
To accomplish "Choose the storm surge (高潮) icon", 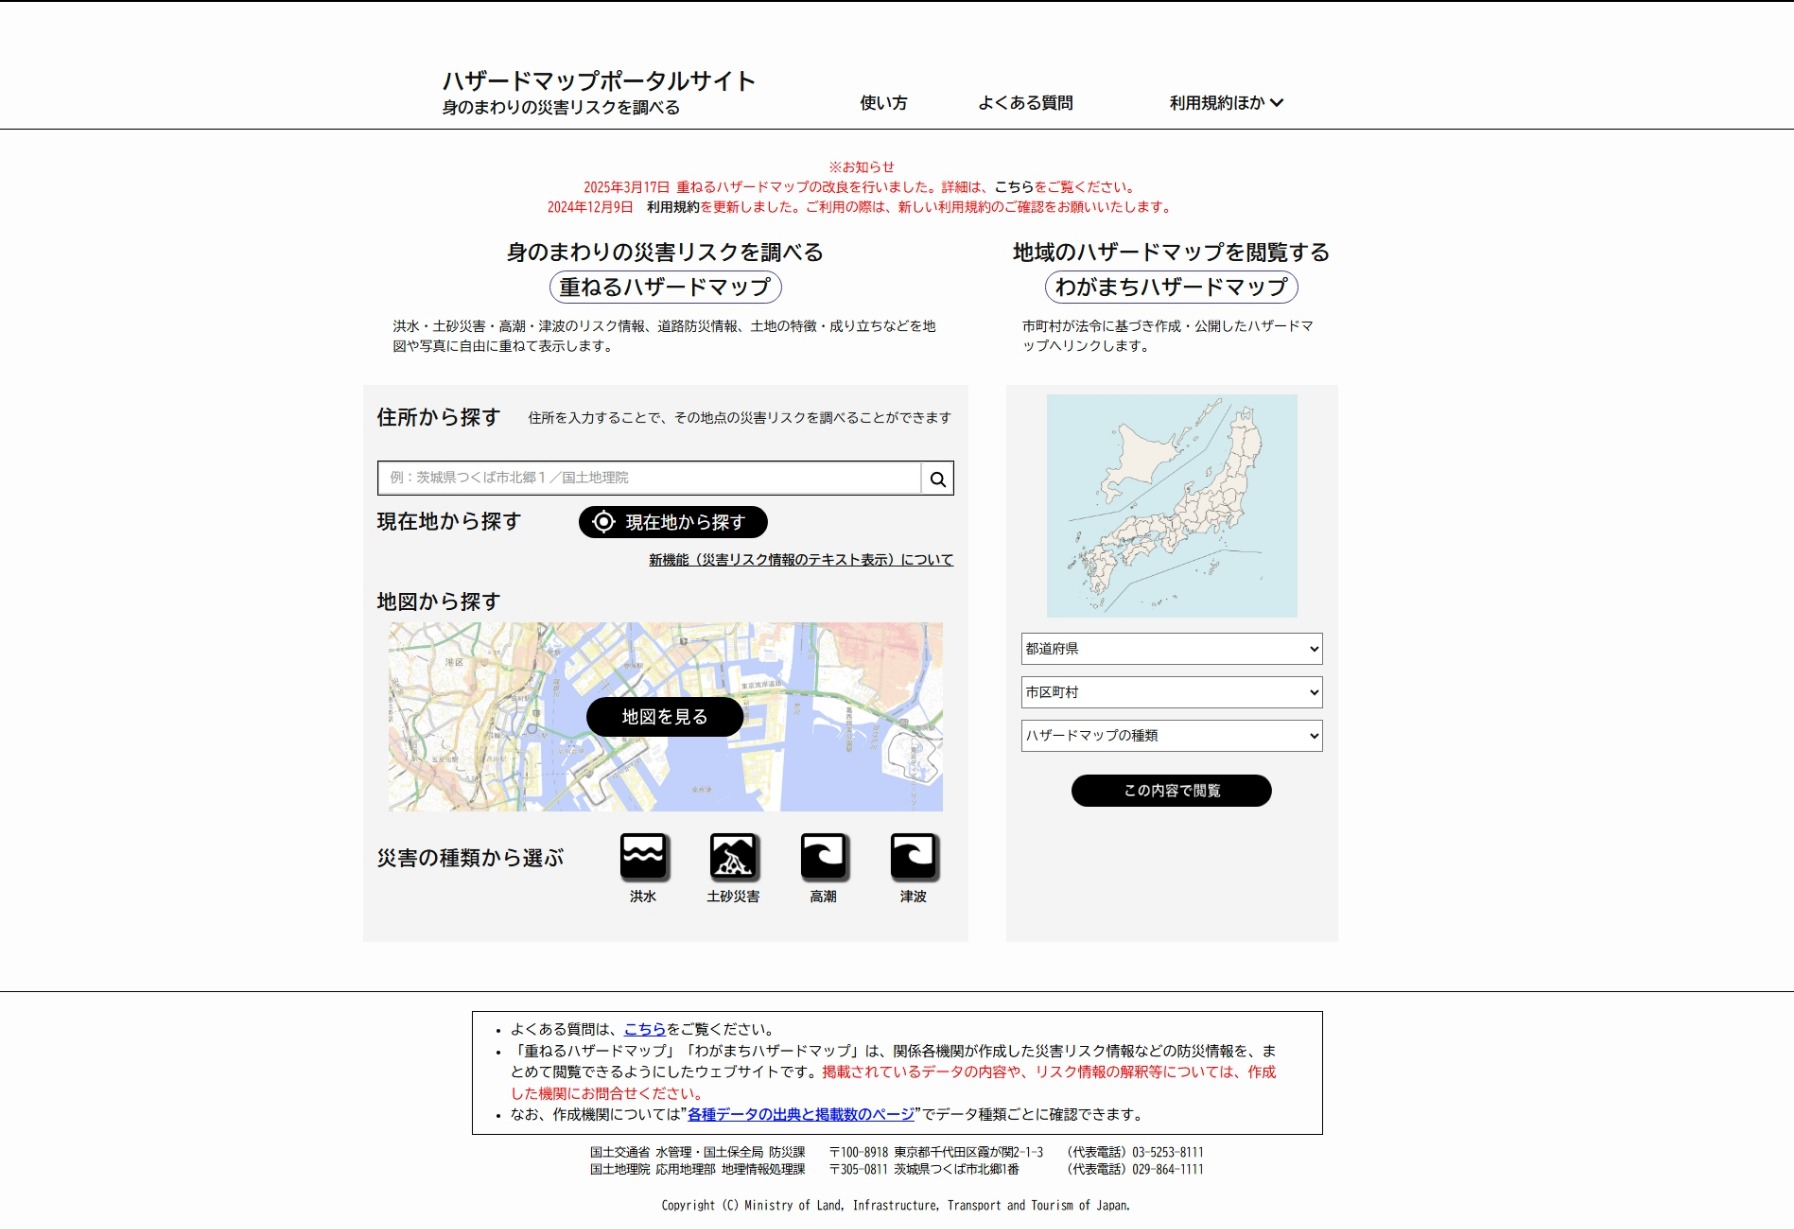I will click(x=823, y=857).
